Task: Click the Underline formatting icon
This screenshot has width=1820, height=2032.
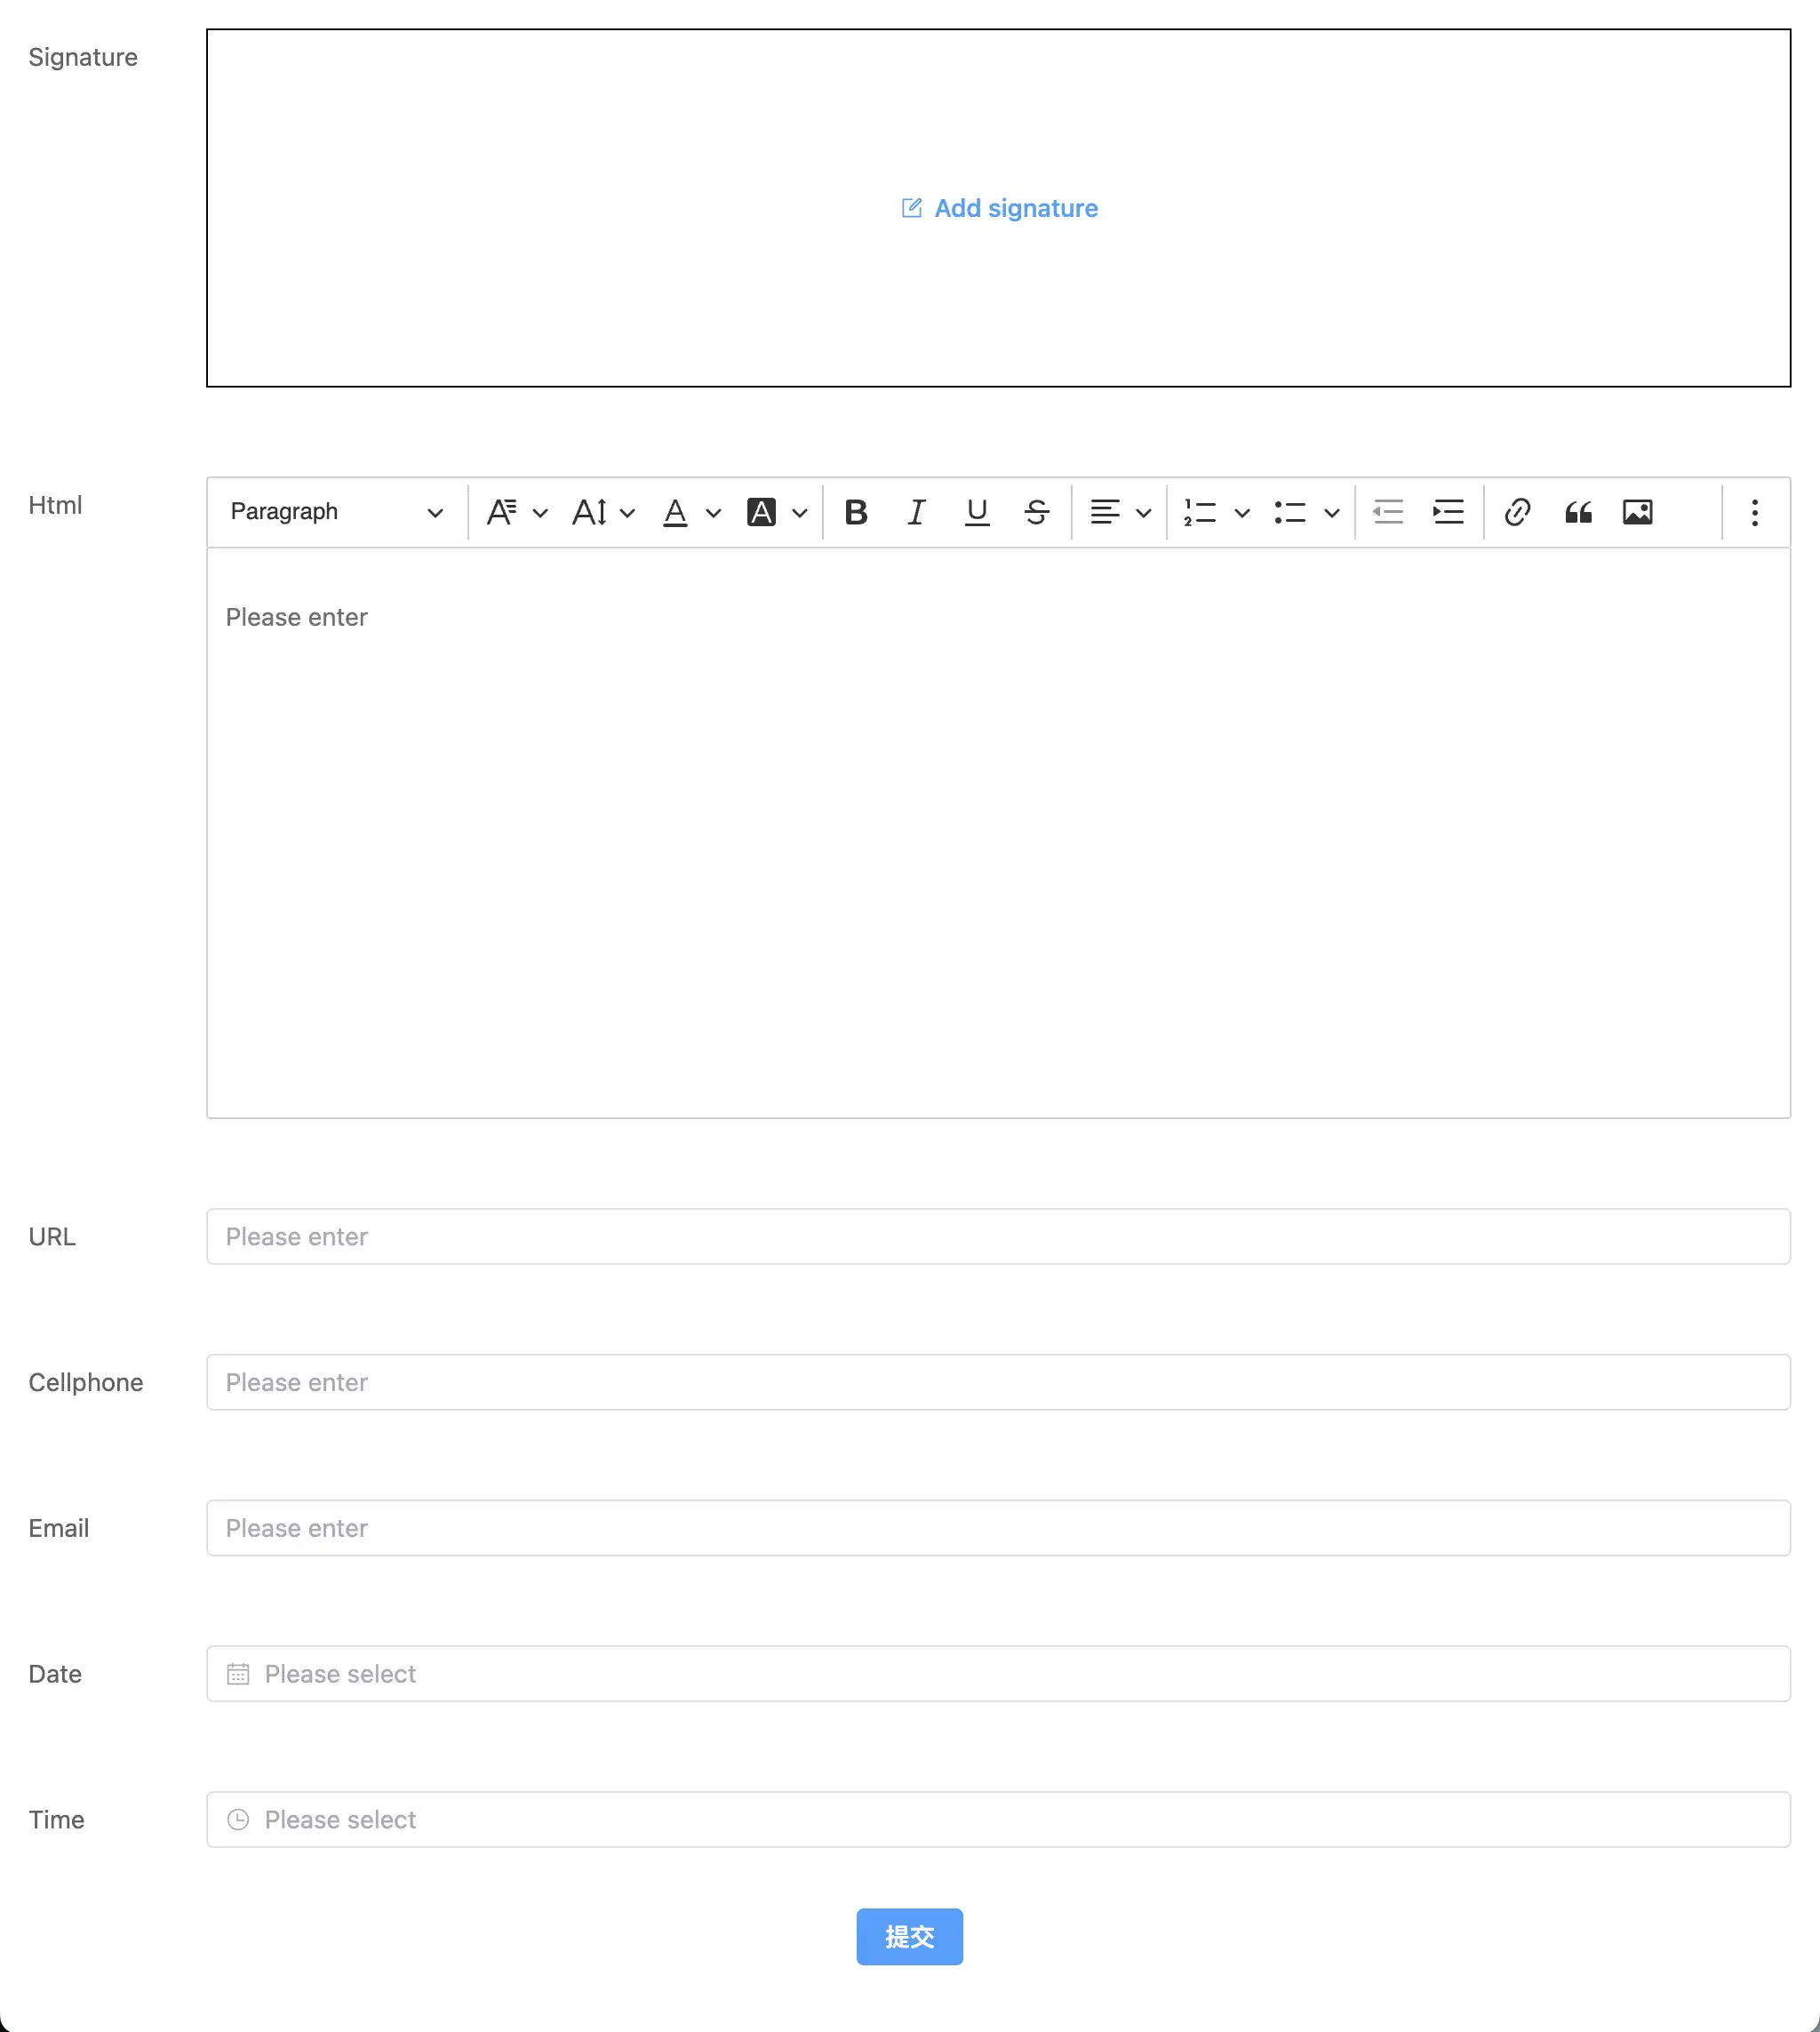Action: click(x=977, y=511)
